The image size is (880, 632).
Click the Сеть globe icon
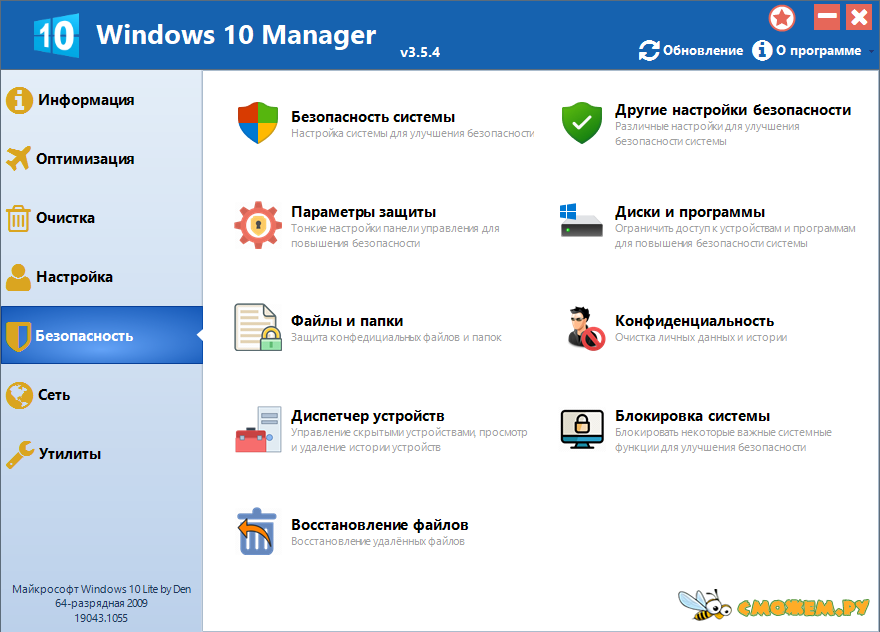coord(19,395)
